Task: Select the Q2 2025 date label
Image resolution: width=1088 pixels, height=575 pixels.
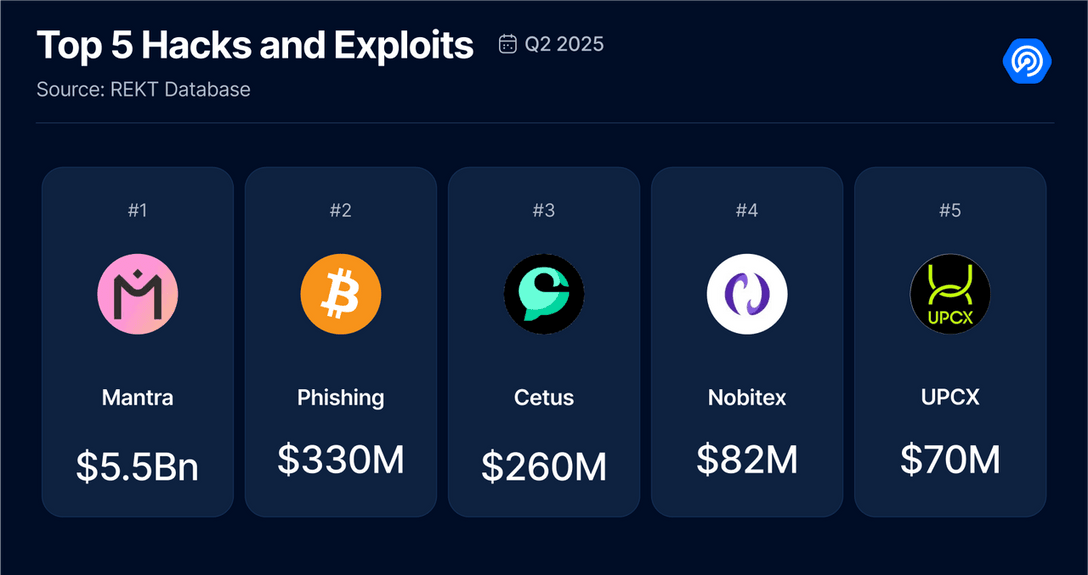Action: 564,44
